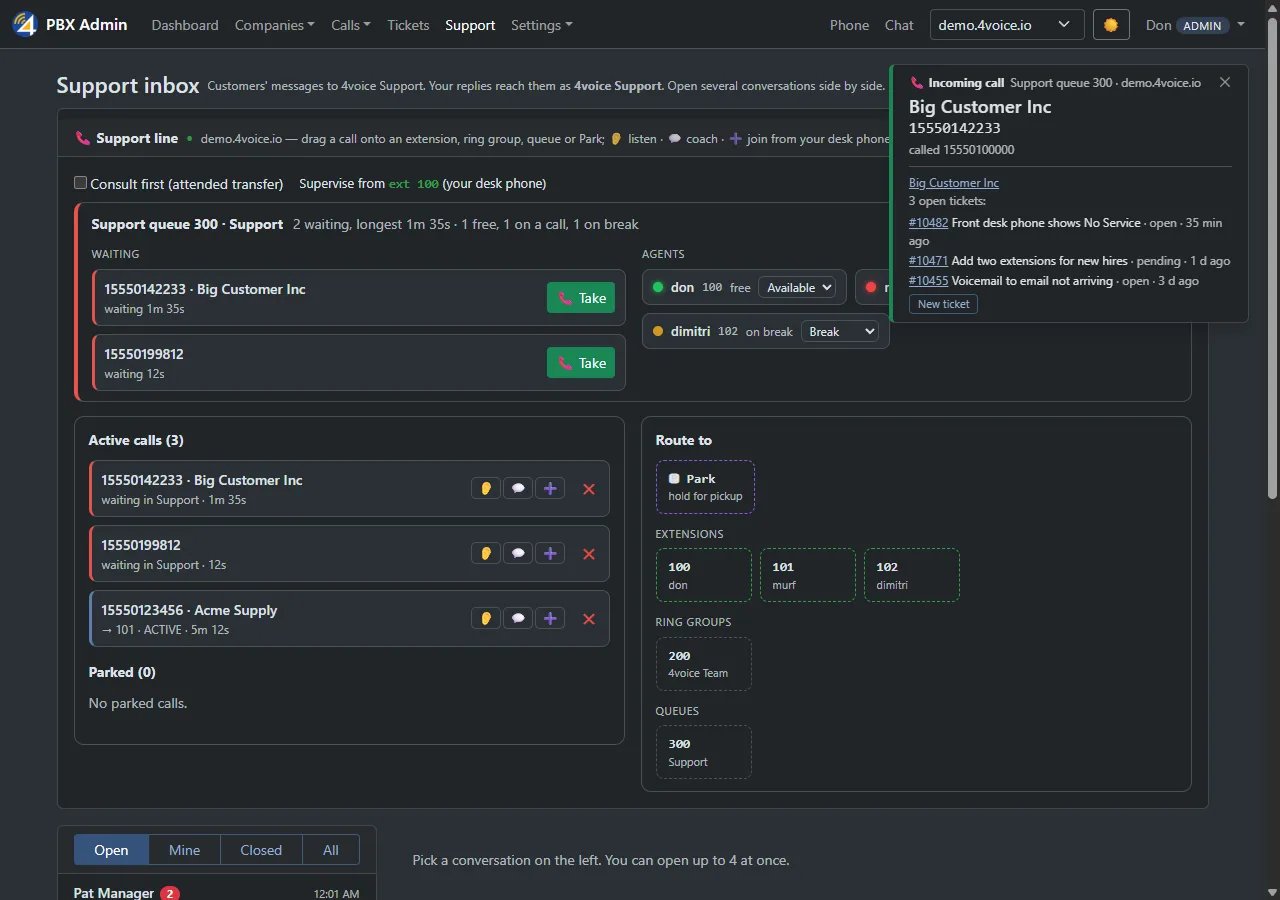The image size is (1280, 900).
Task: Select ring group 200 4voice Team
Action: 704,664
